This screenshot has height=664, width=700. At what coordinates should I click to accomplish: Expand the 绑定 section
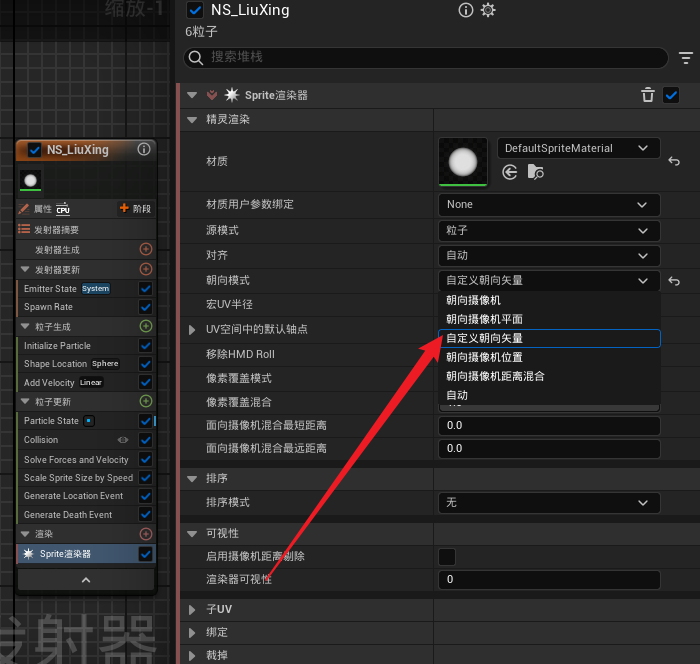tap(192, 633)
